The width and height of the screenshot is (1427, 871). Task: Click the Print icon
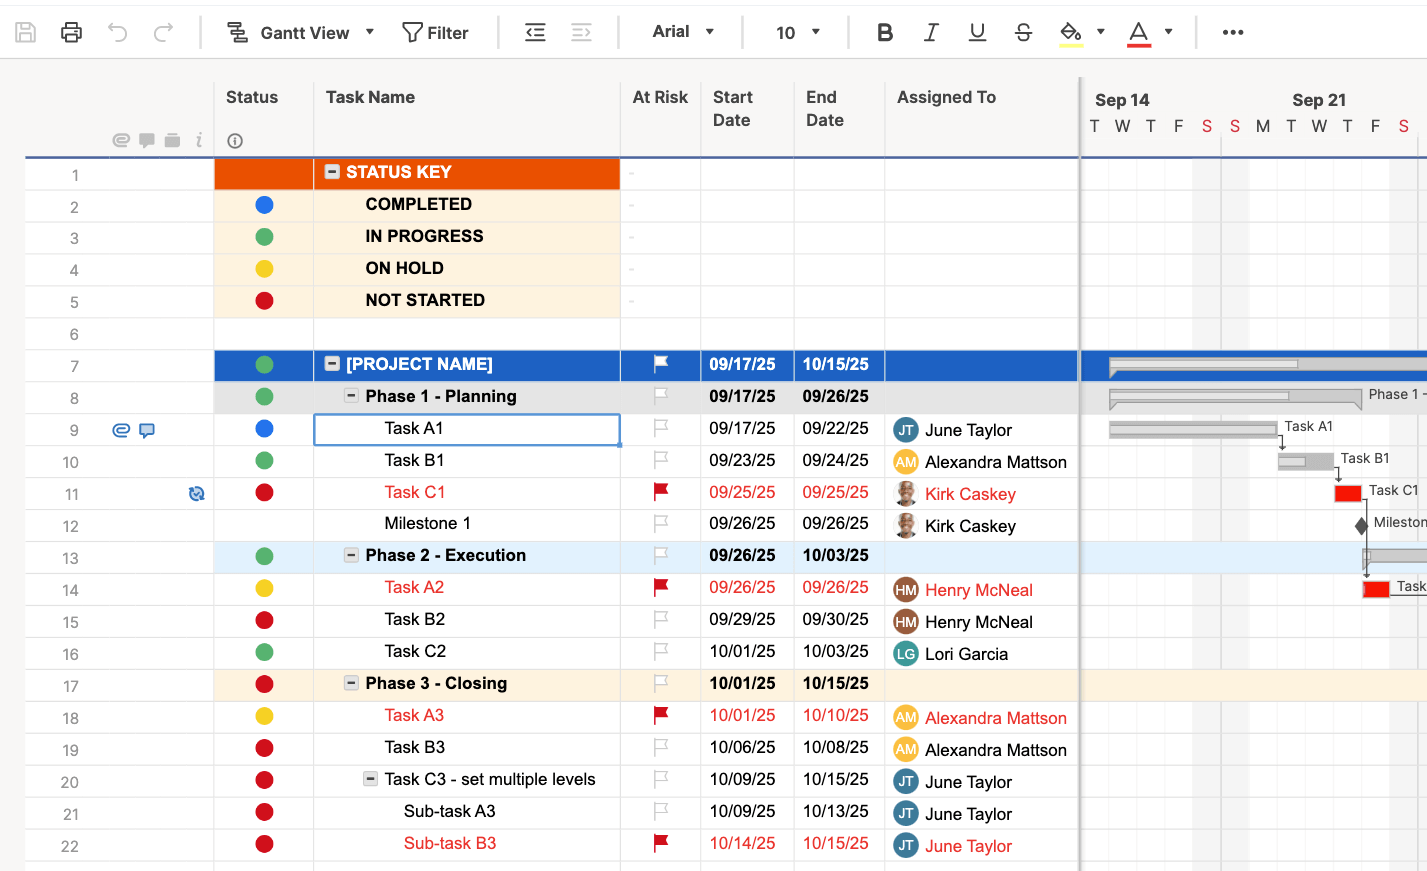[71, 32]
